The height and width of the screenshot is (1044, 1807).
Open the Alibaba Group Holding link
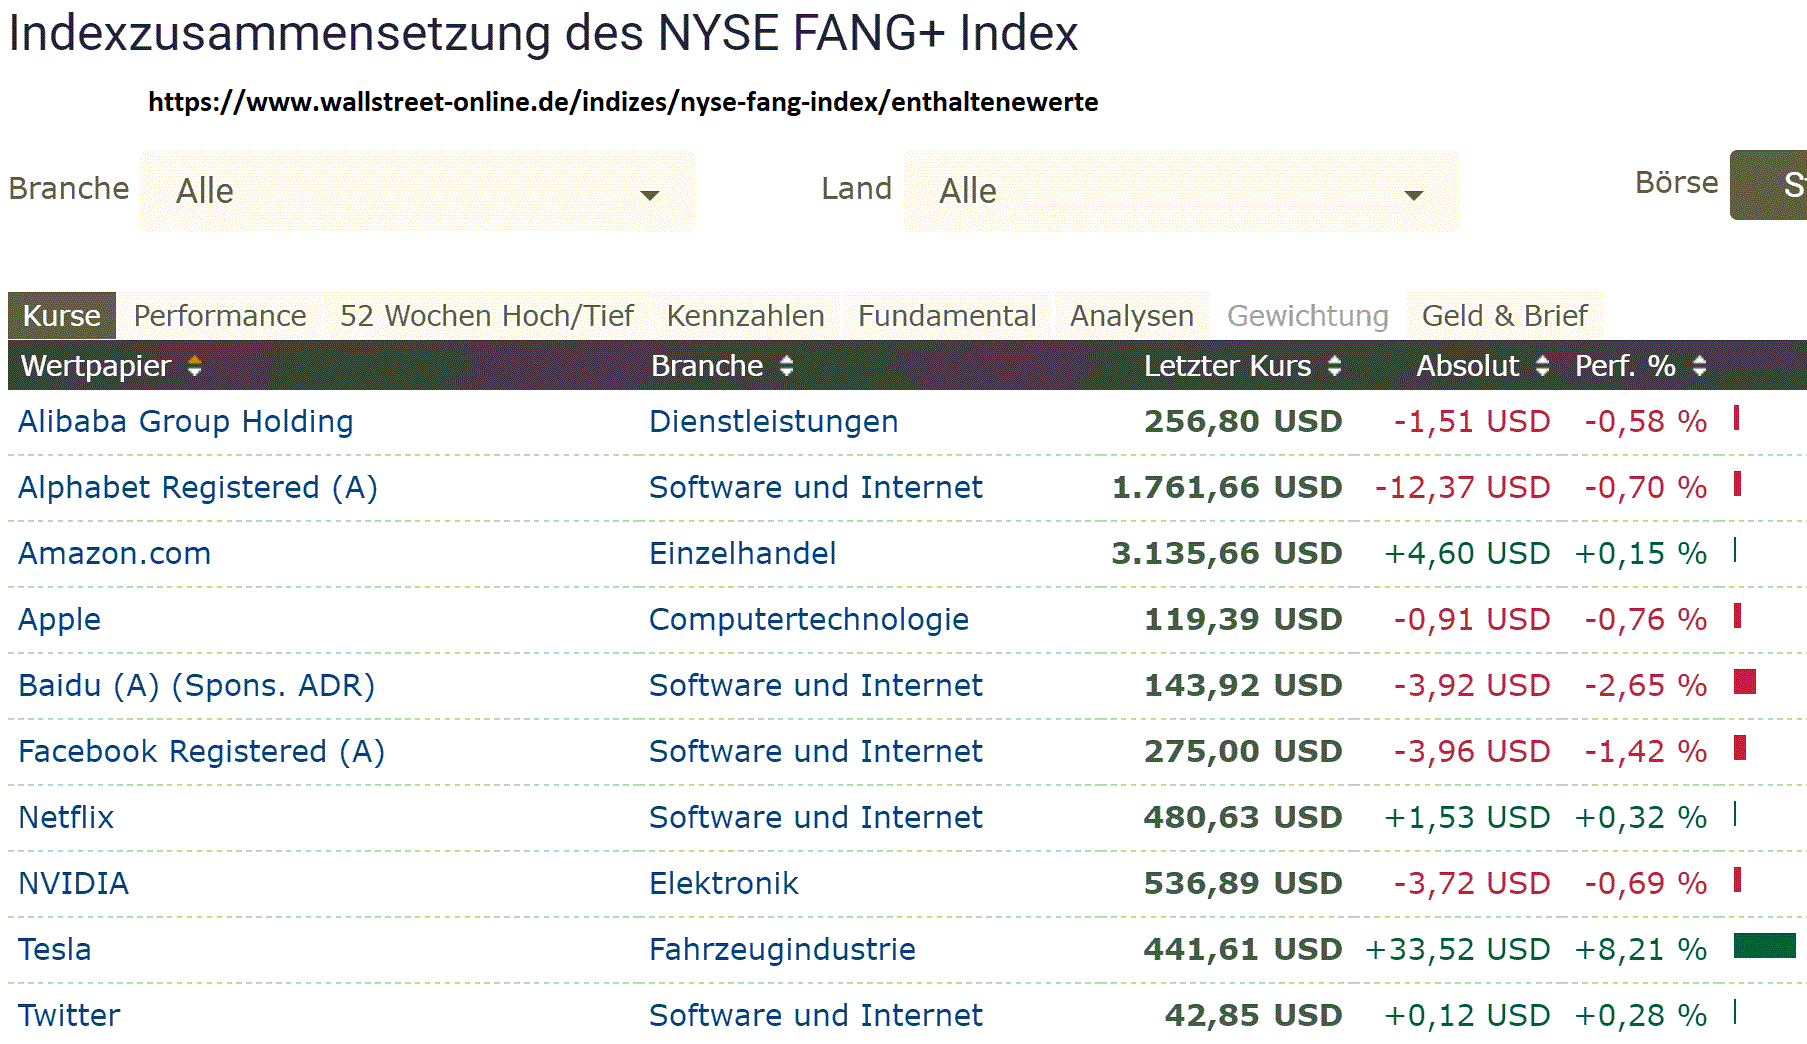point(186,422)
